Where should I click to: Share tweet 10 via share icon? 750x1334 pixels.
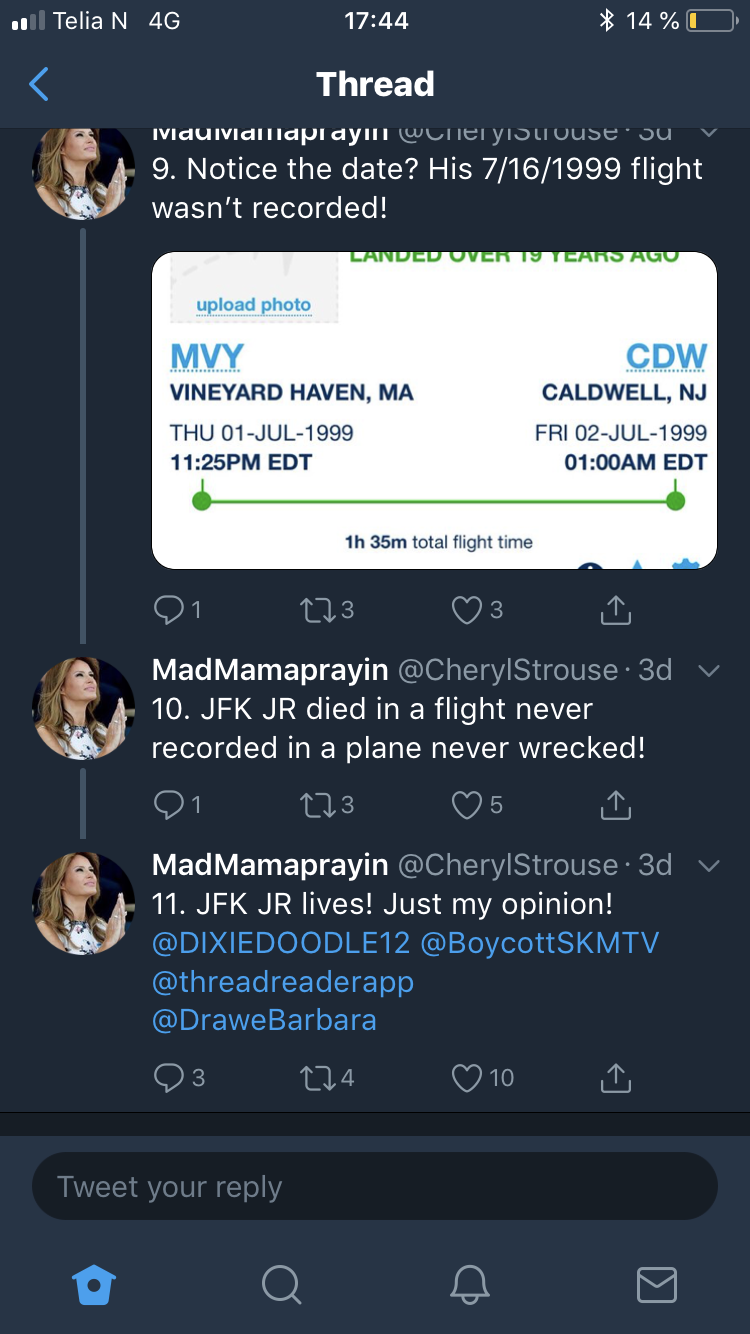(x=616, y=804)
